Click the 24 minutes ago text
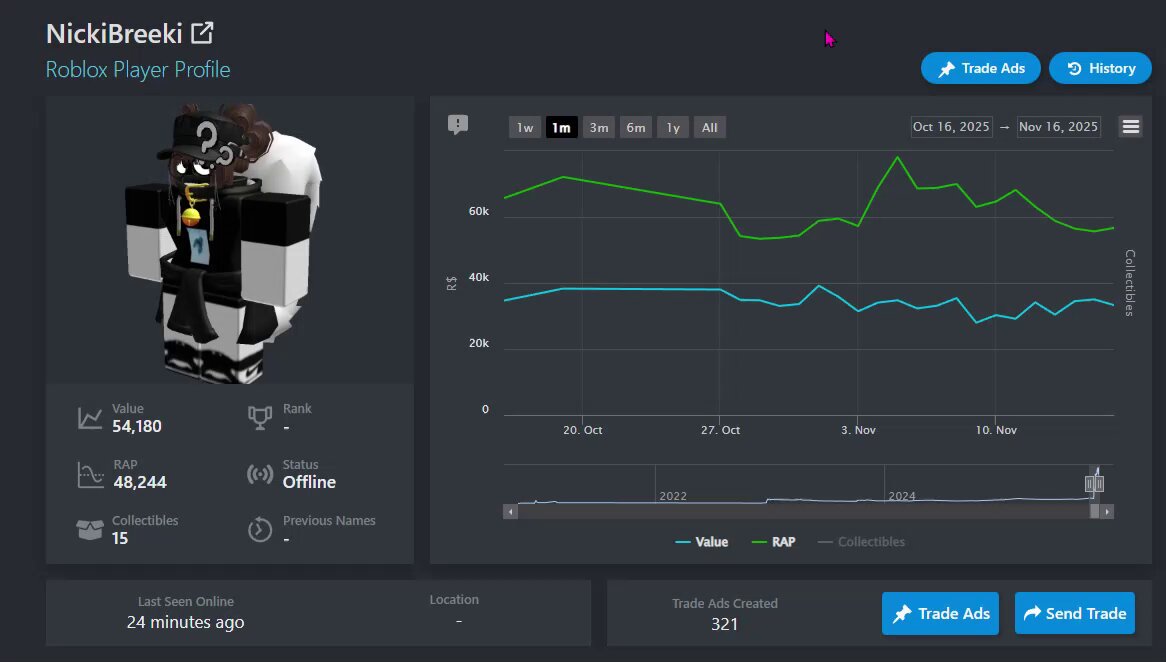Image resolution: width=1166 pixels, height=662 pixels. click(185, 622)
